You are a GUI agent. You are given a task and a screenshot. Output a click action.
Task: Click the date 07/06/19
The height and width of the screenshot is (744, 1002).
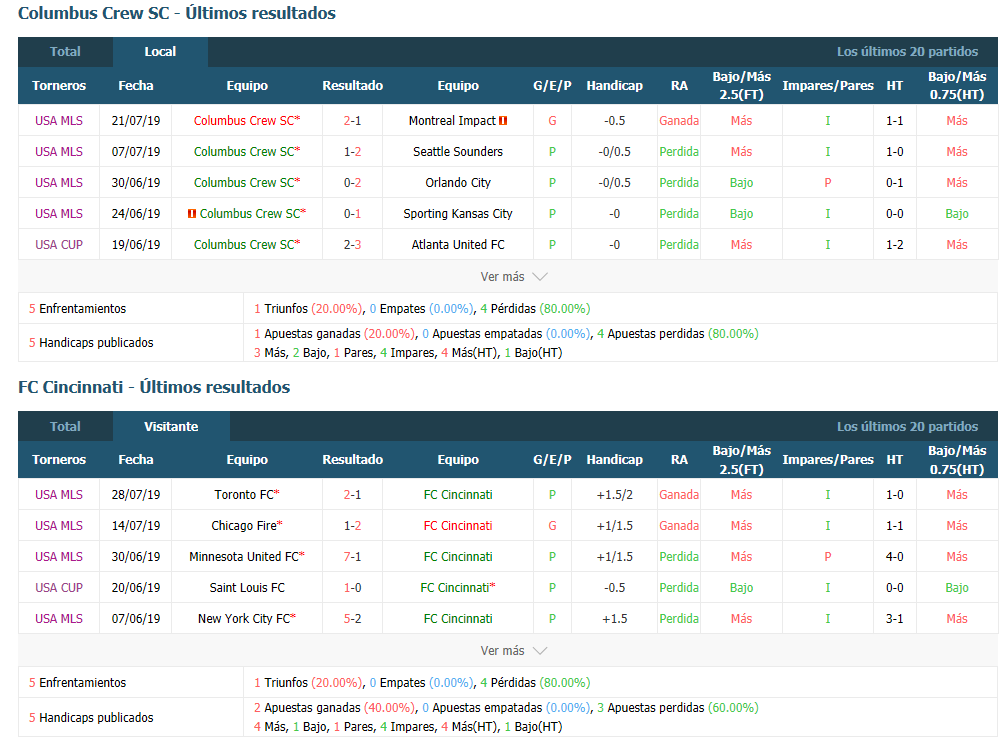136,619
